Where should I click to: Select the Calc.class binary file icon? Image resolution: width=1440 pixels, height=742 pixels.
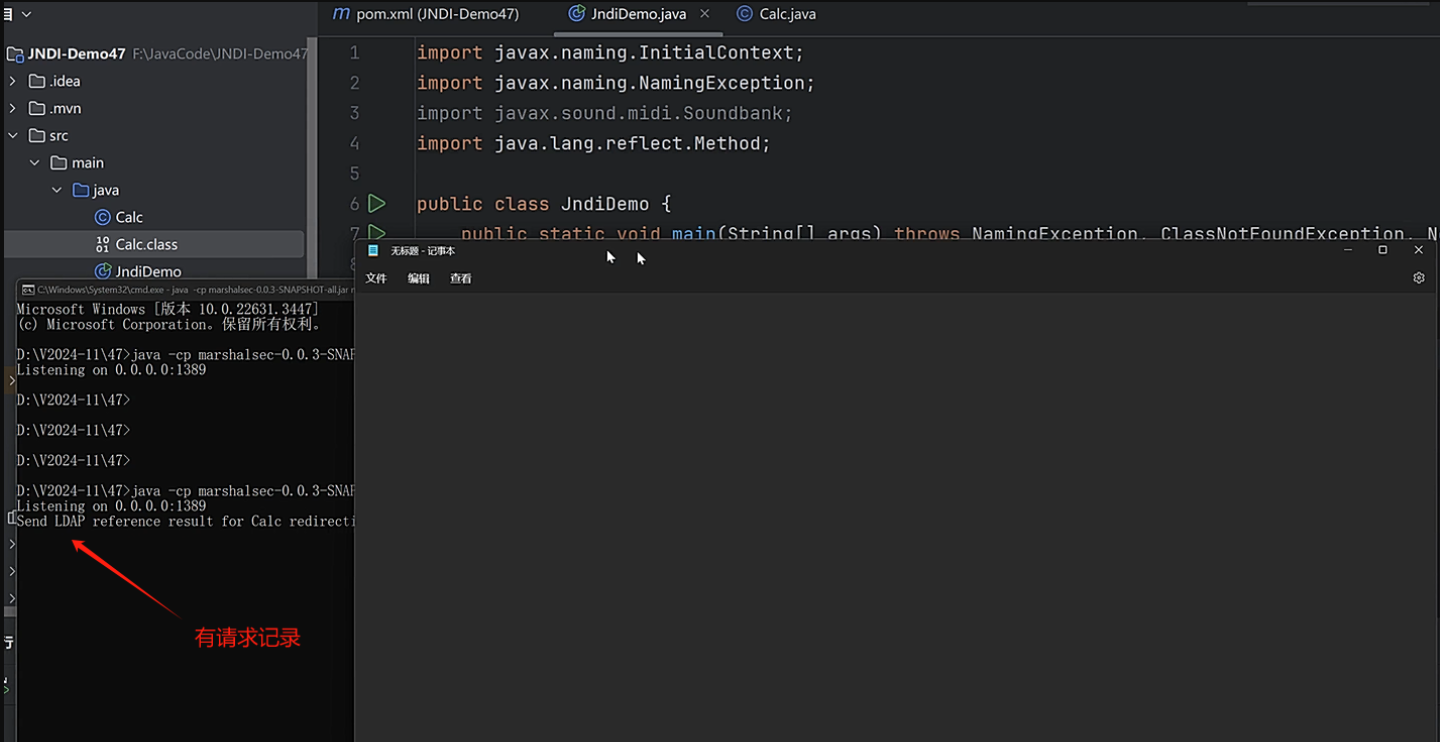(x=102, y=244)
